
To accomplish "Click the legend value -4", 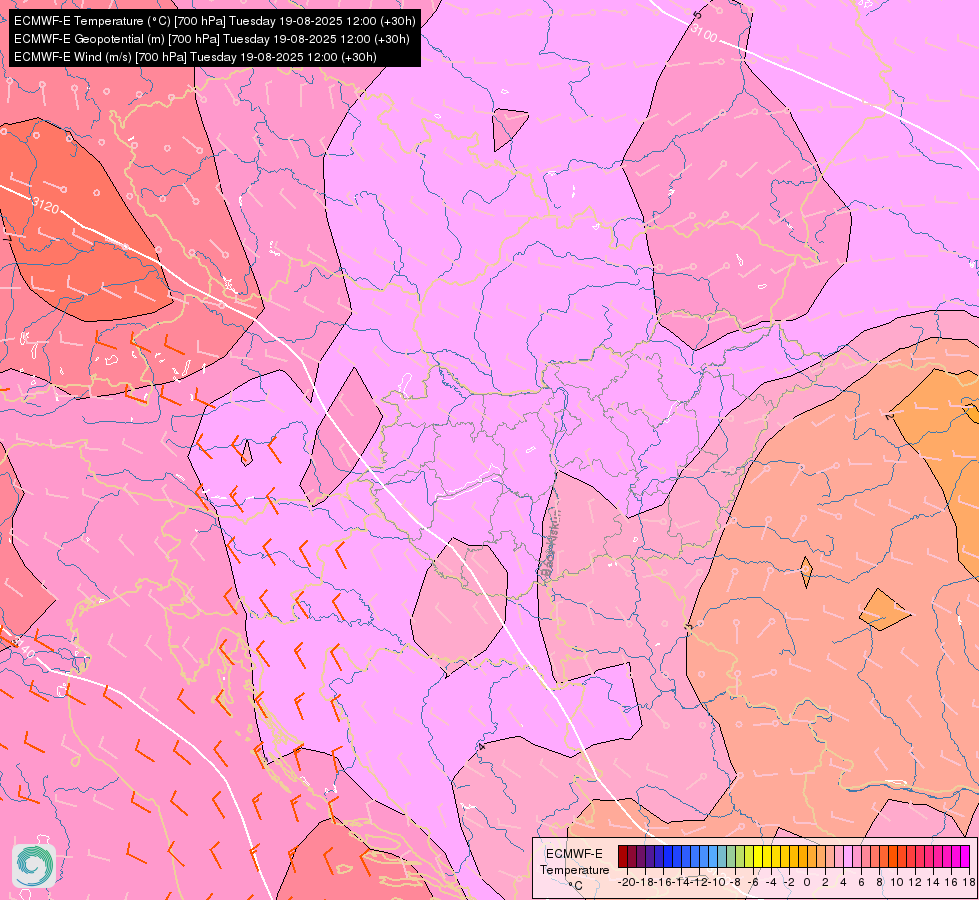I will 771,883.
